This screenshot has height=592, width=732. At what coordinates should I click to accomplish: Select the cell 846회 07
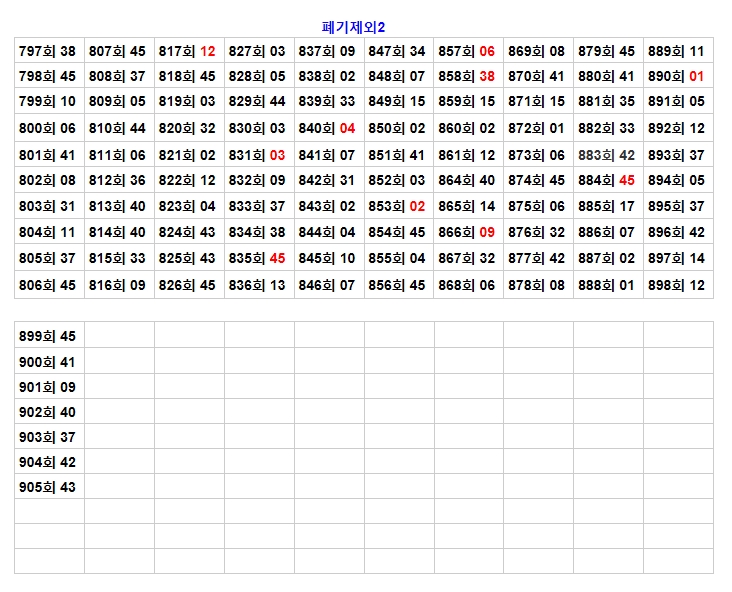point(328,285)
